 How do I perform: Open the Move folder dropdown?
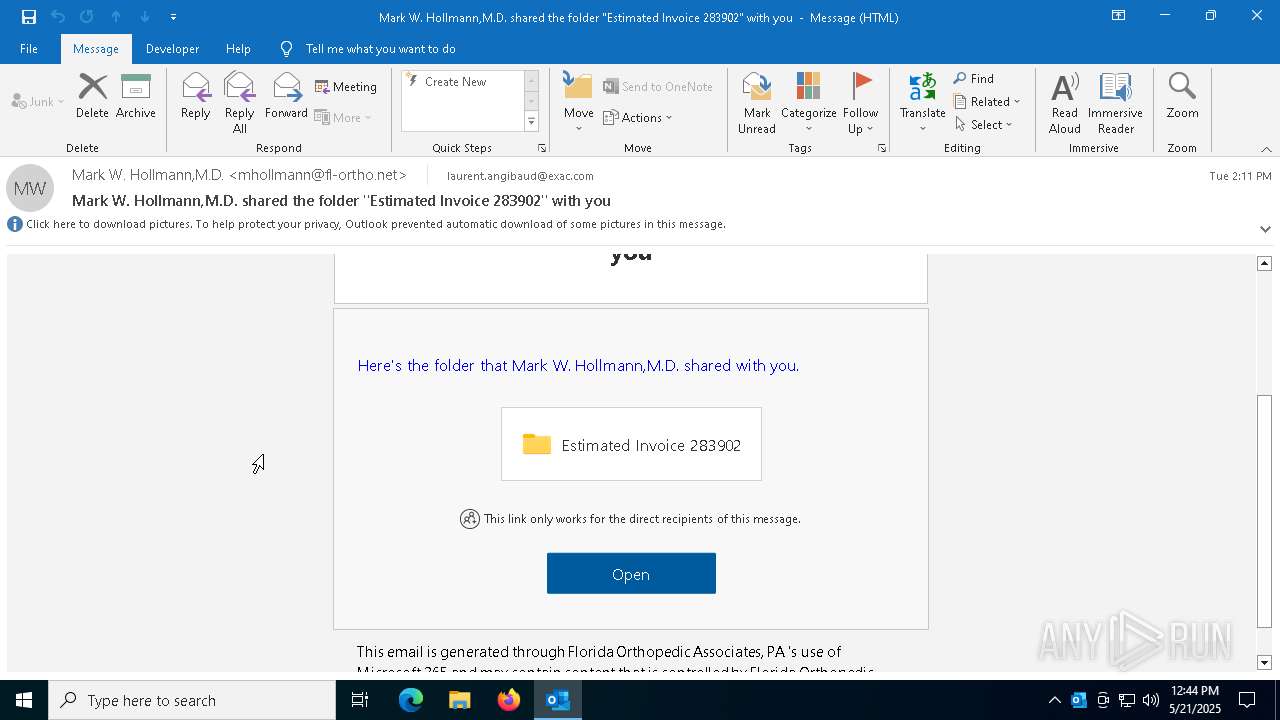pos(579,103)
